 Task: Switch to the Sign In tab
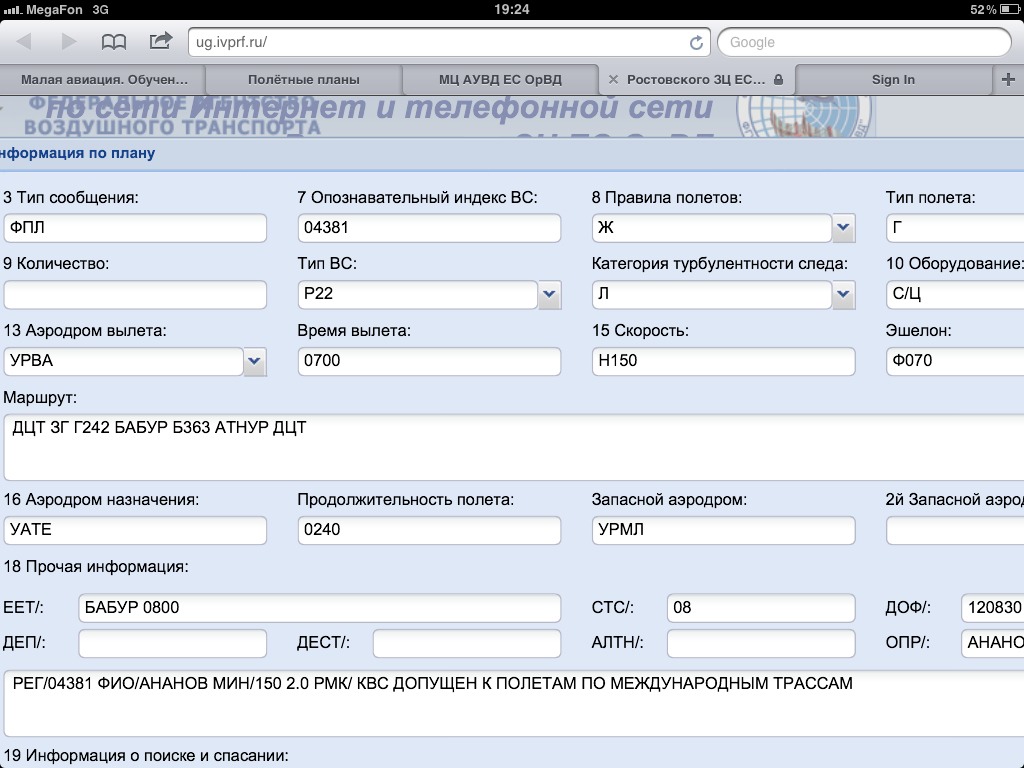tap(892, 80)
